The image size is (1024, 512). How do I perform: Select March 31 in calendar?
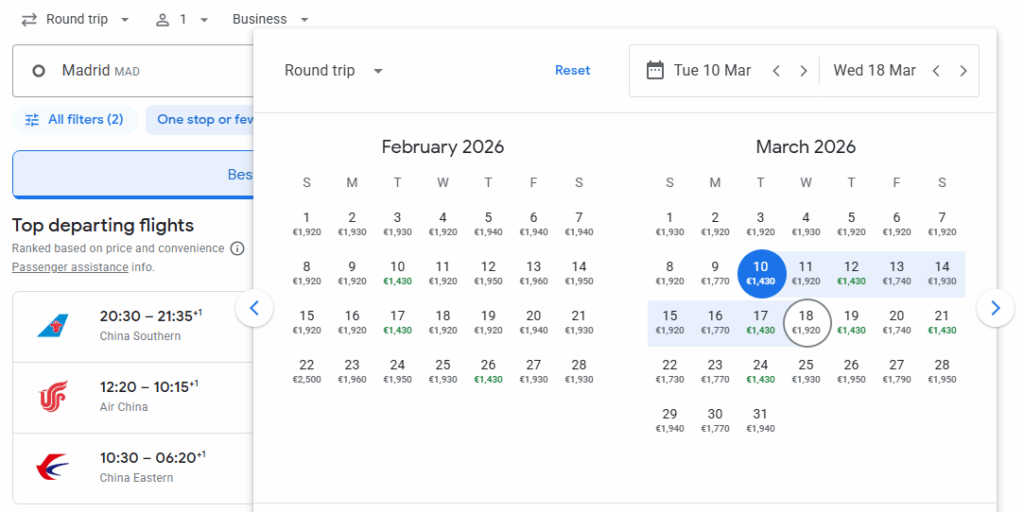761,421
